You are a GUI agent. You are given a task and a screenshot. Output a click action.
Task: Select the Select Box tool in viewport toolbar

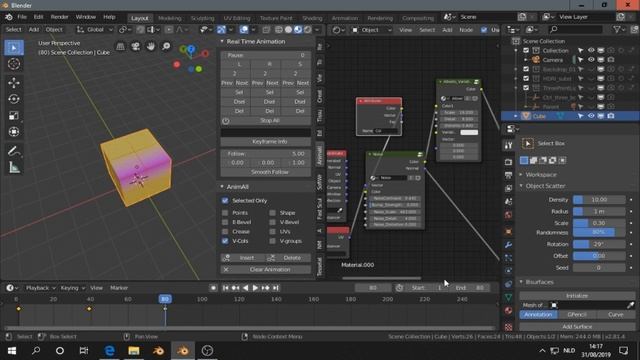tap(14, 48)
